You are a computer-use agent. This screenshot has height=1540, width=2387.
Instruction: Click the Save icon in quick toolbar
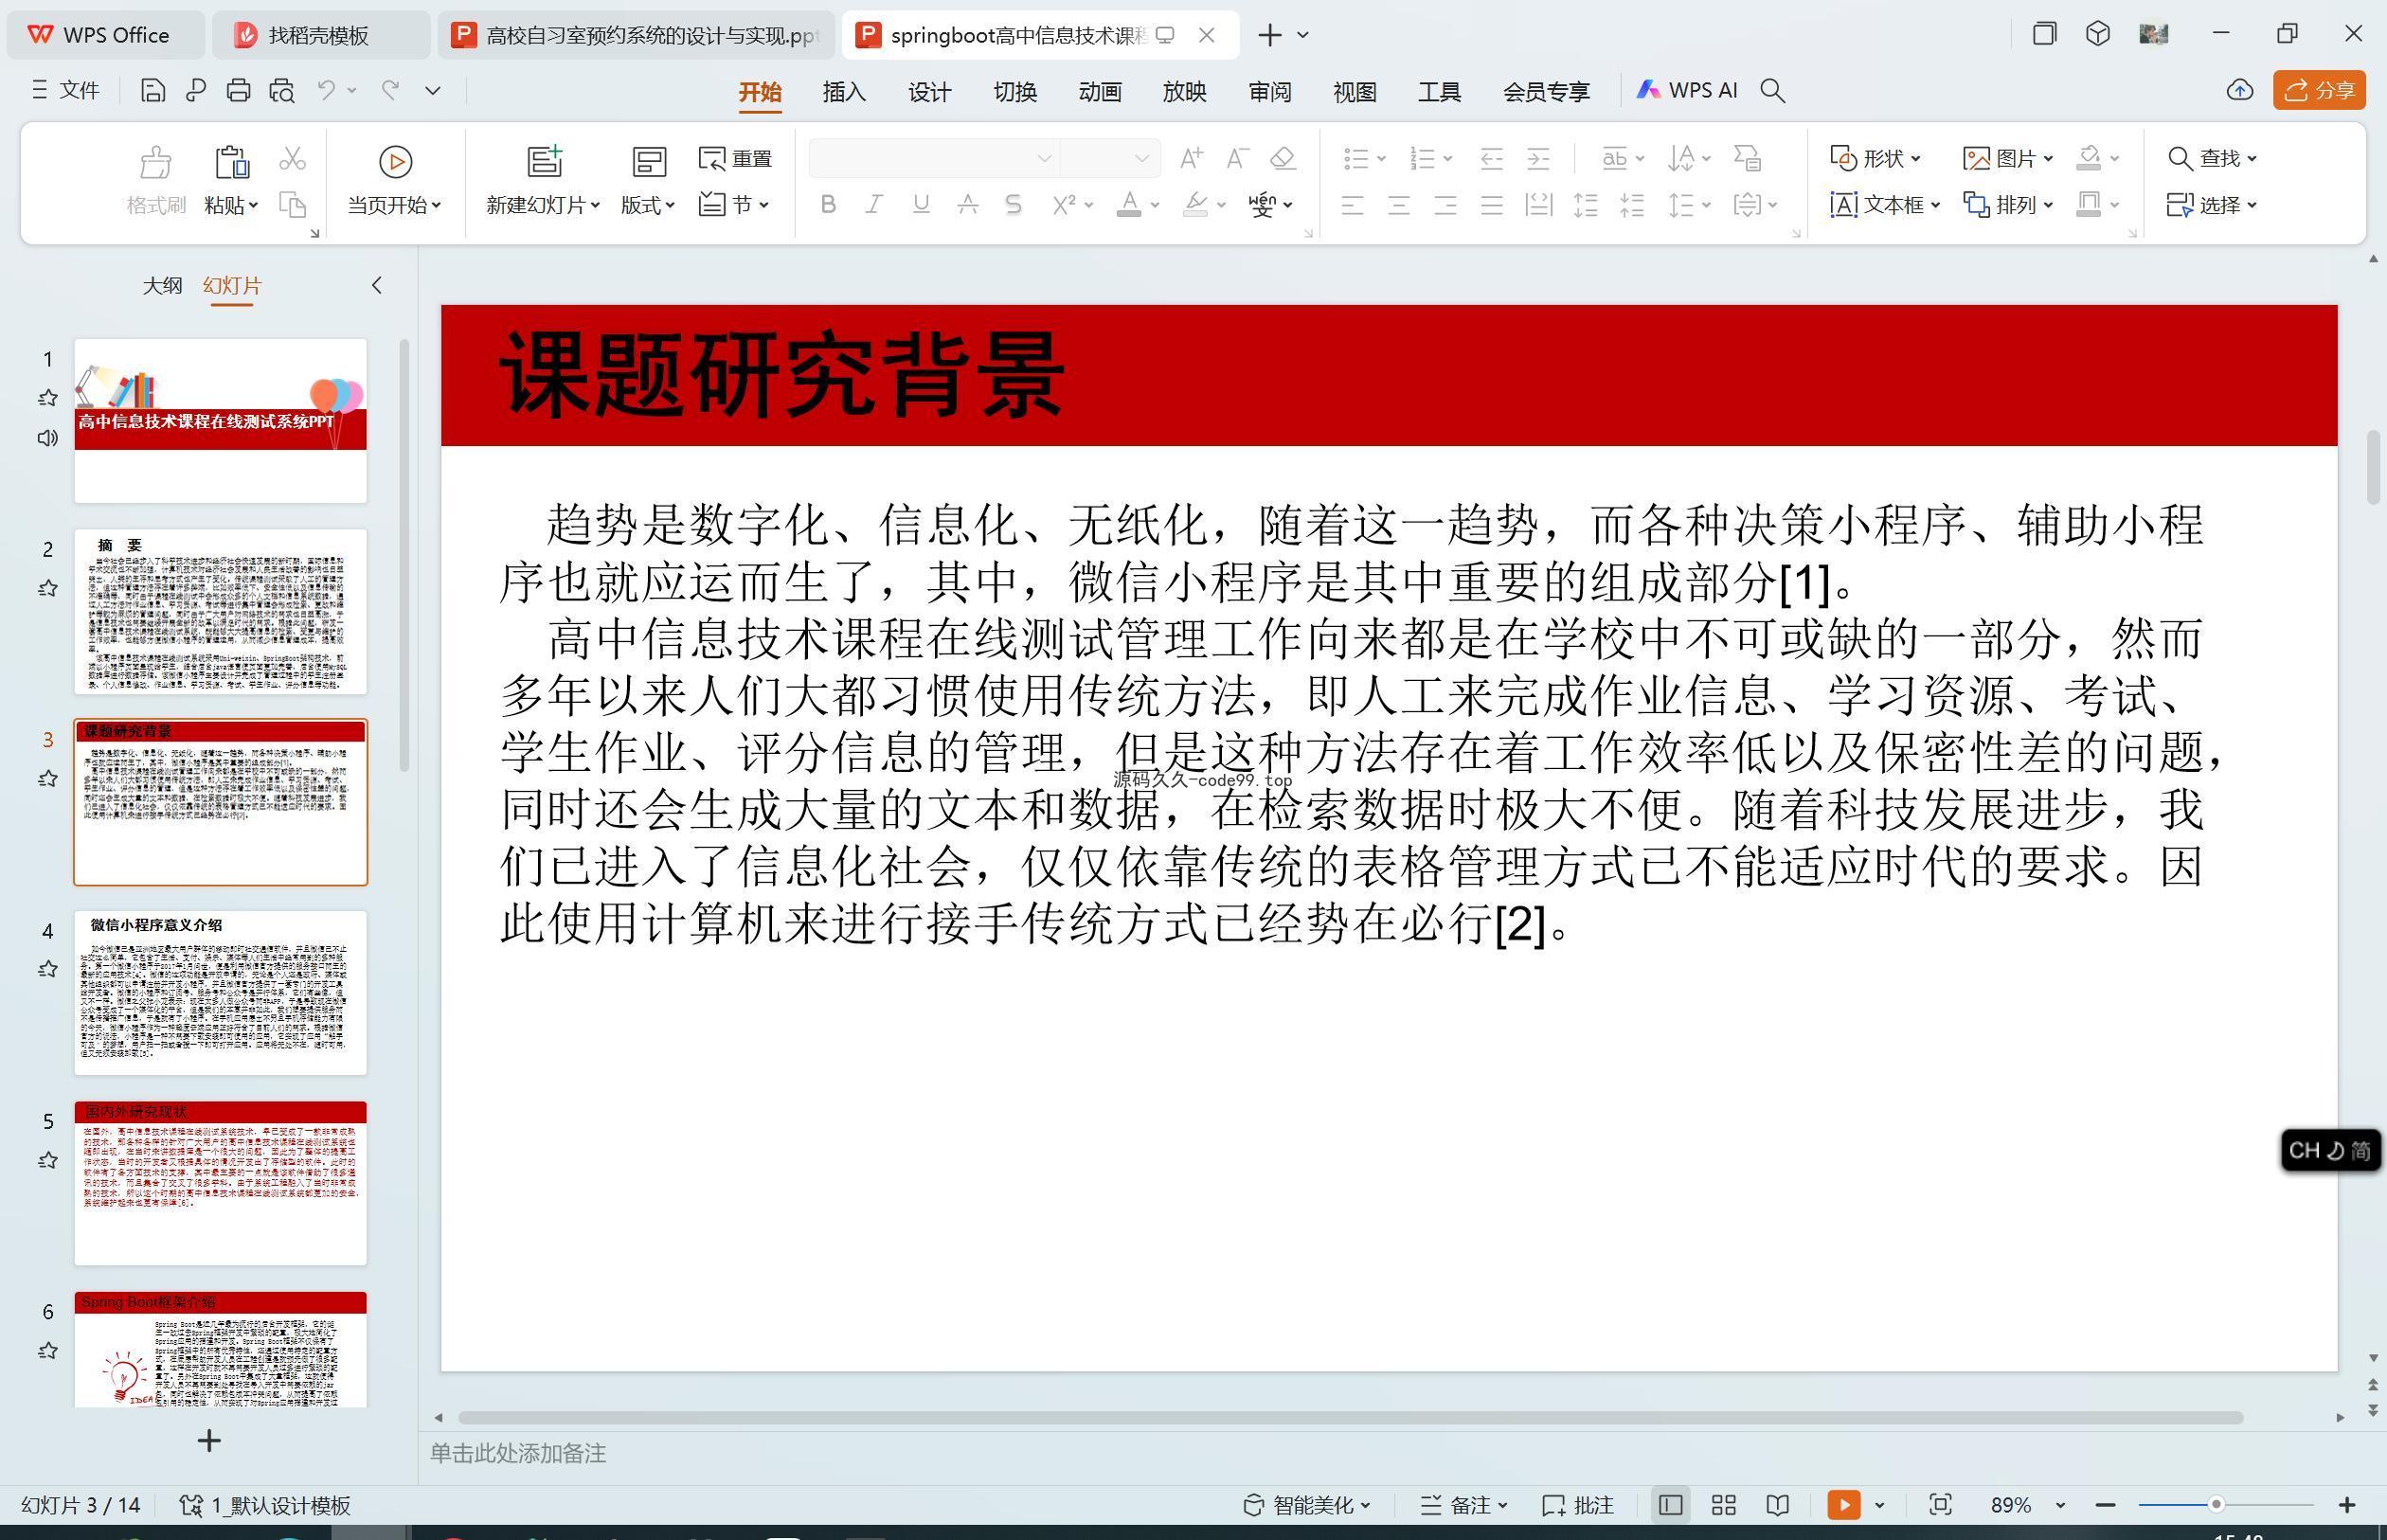coord(153,91)
